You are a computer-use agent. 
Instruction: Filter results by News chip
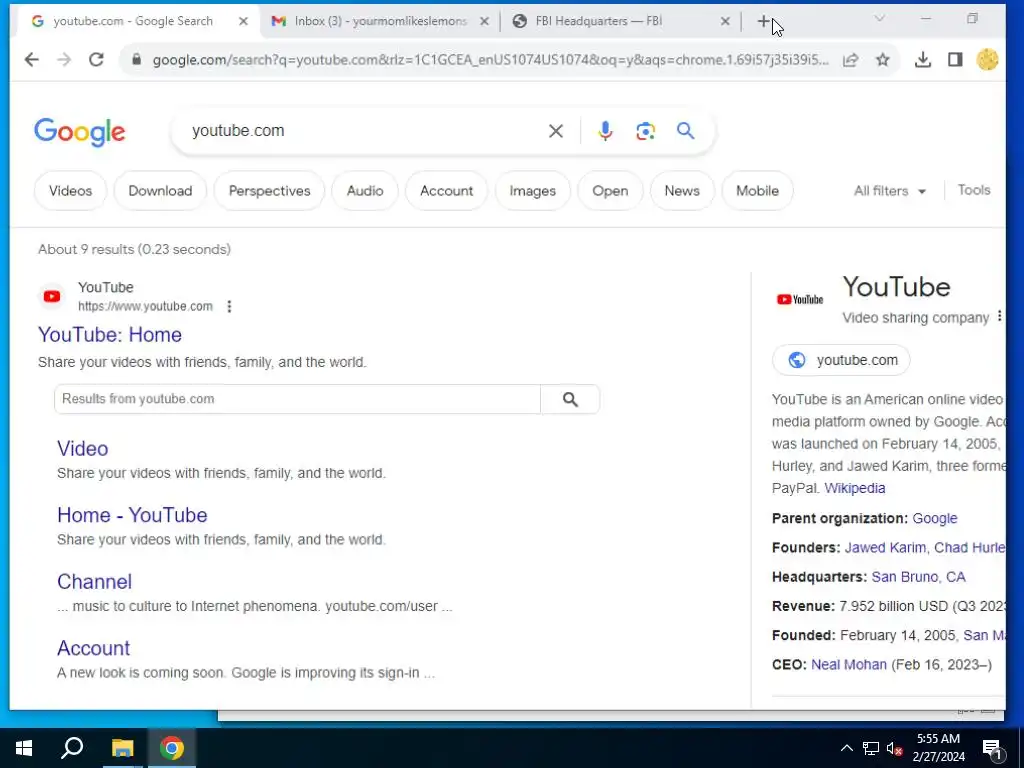tap(682, 191)
